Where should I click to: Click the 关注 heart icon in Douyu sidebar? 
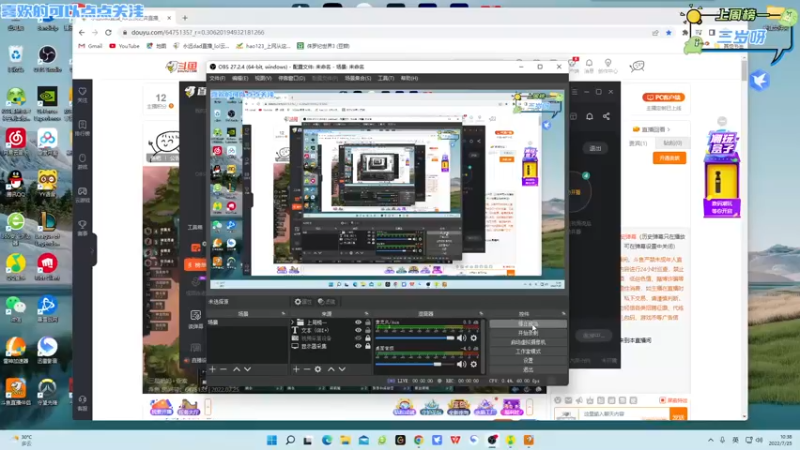pyautogui.click(x=82, y=94)
